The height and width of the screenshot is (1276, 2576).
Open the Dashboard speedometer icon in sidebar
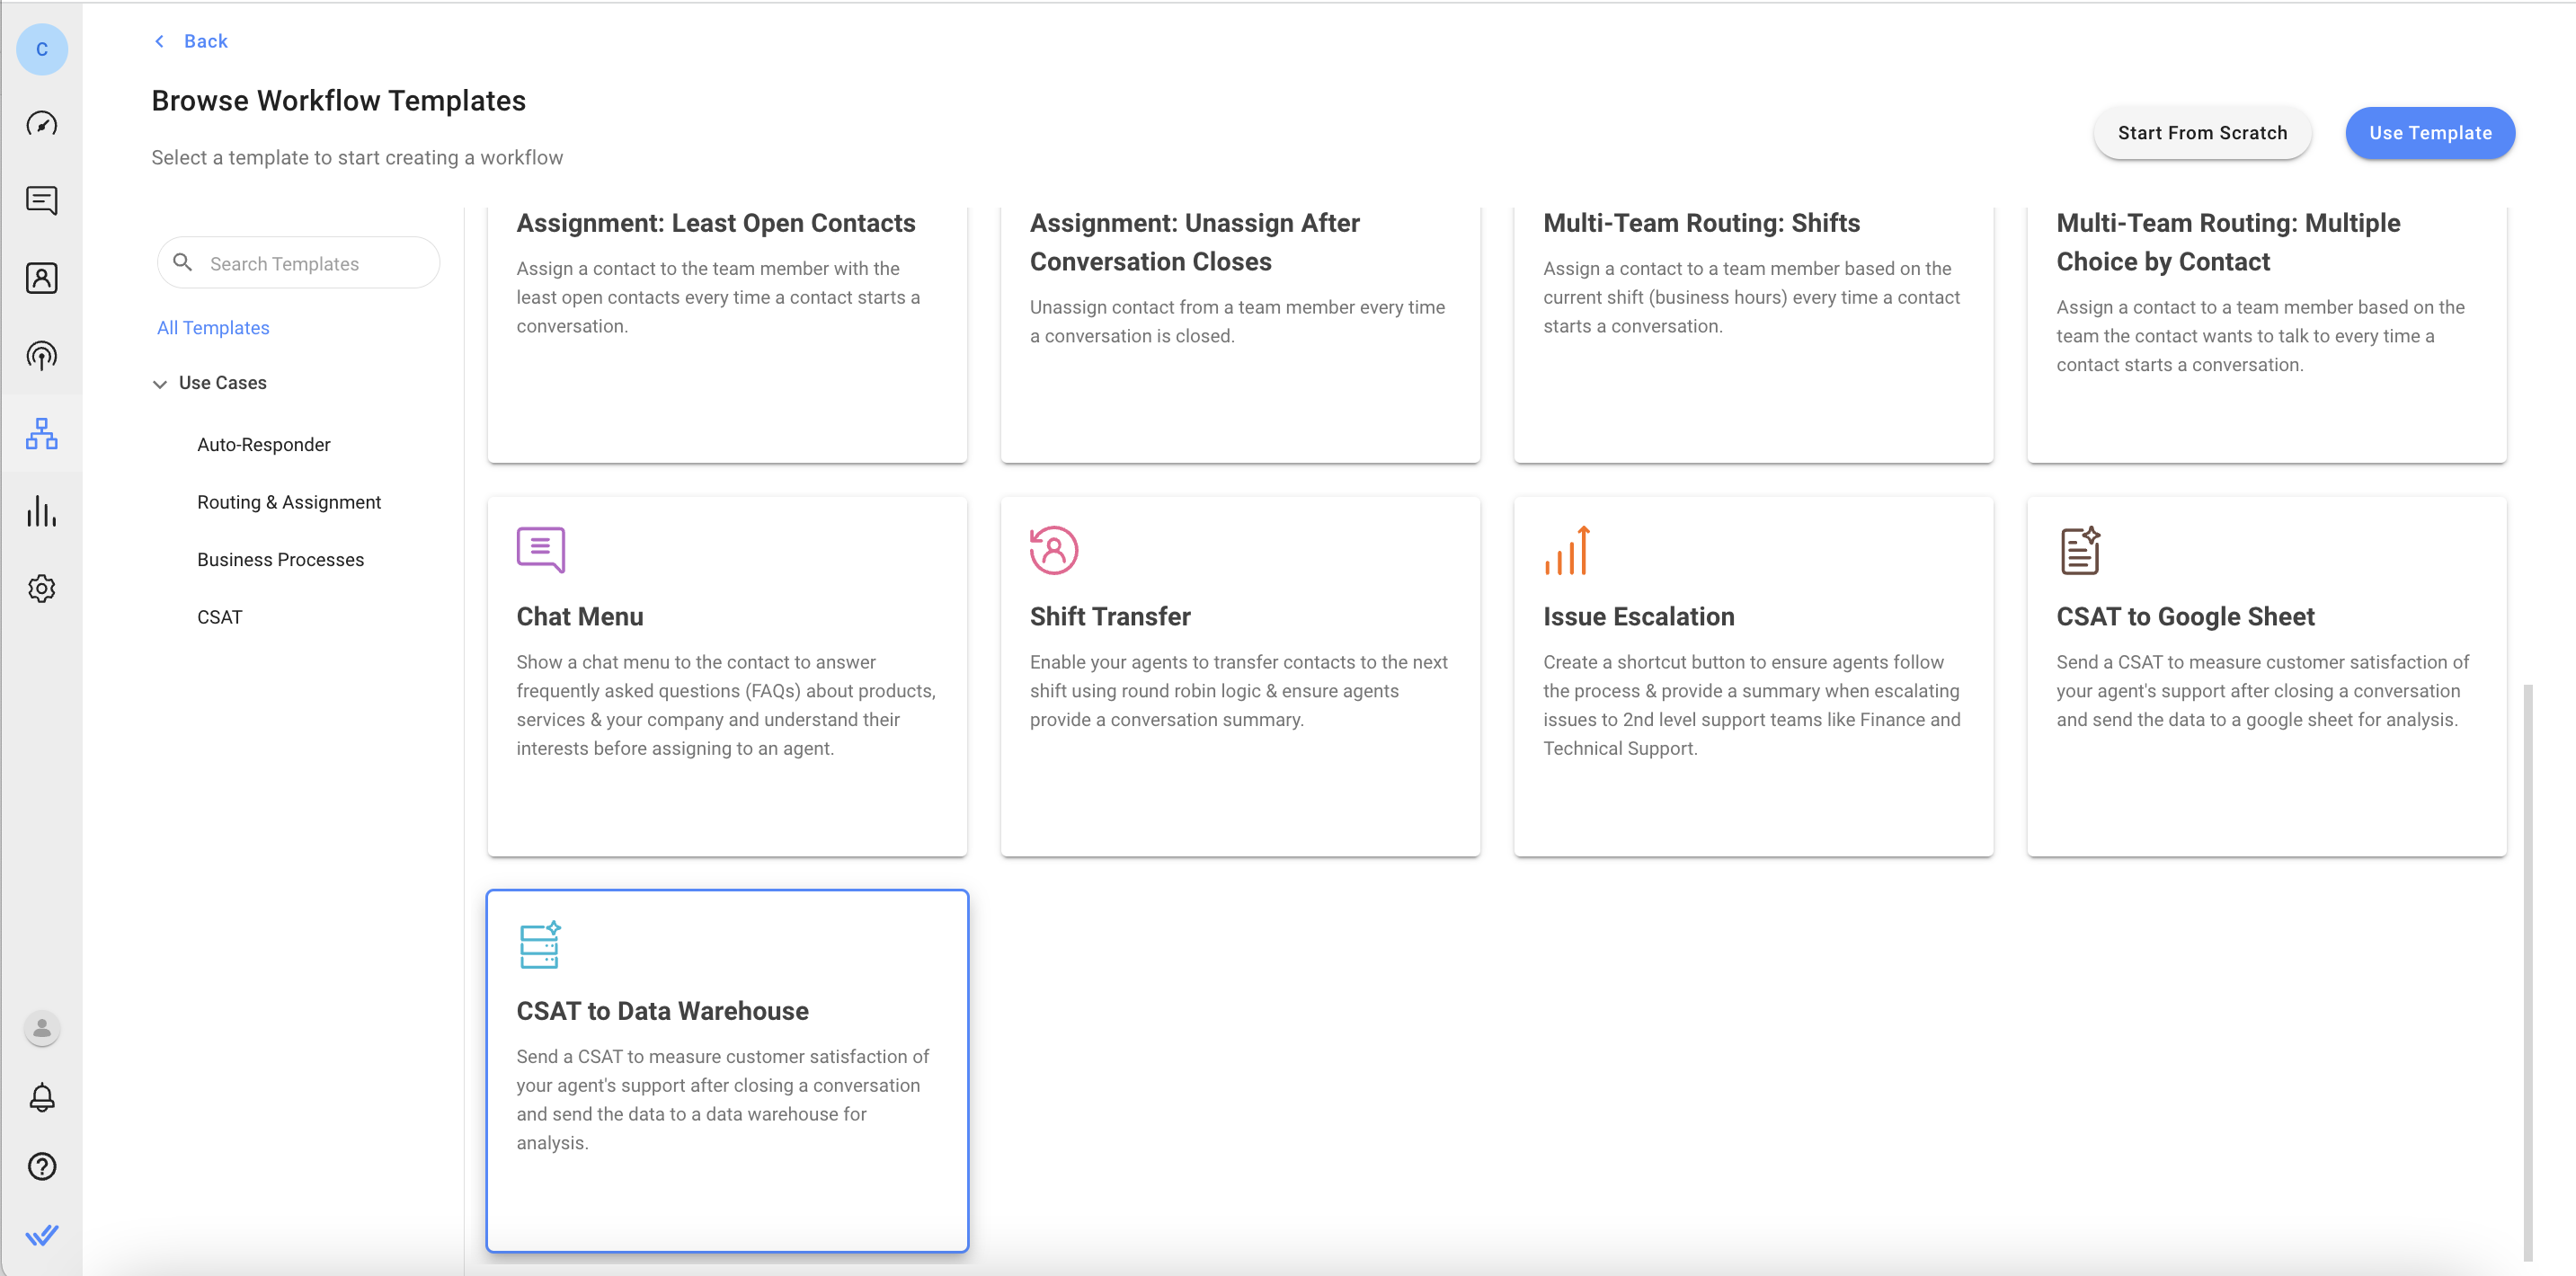click(41, 124)
